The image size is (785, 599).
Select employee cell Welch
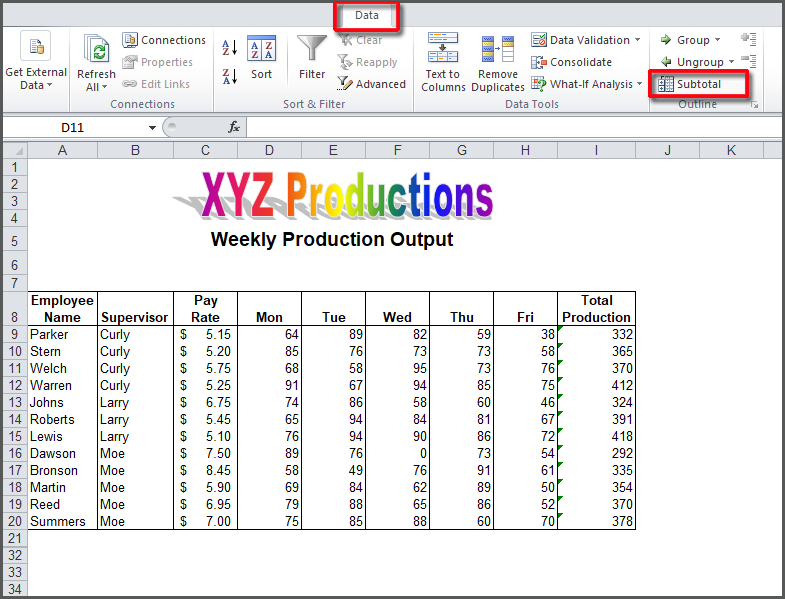63,369
